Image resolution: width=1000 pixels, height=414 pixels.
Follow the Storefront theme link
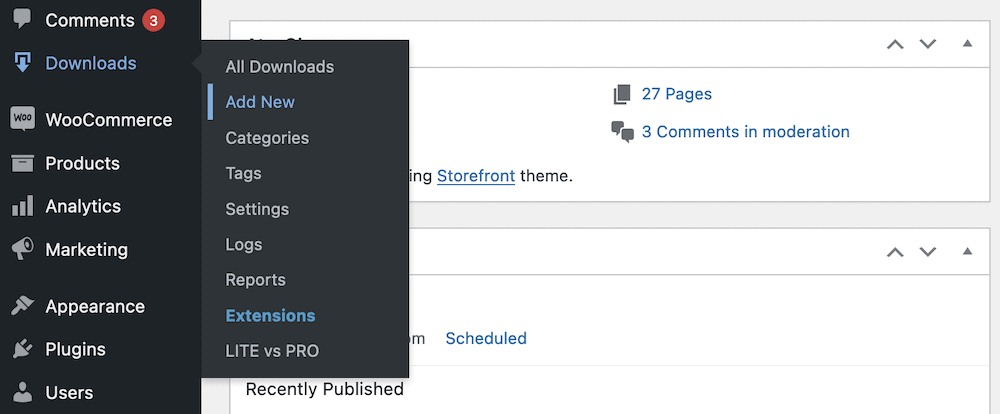(x=476, y=175)
